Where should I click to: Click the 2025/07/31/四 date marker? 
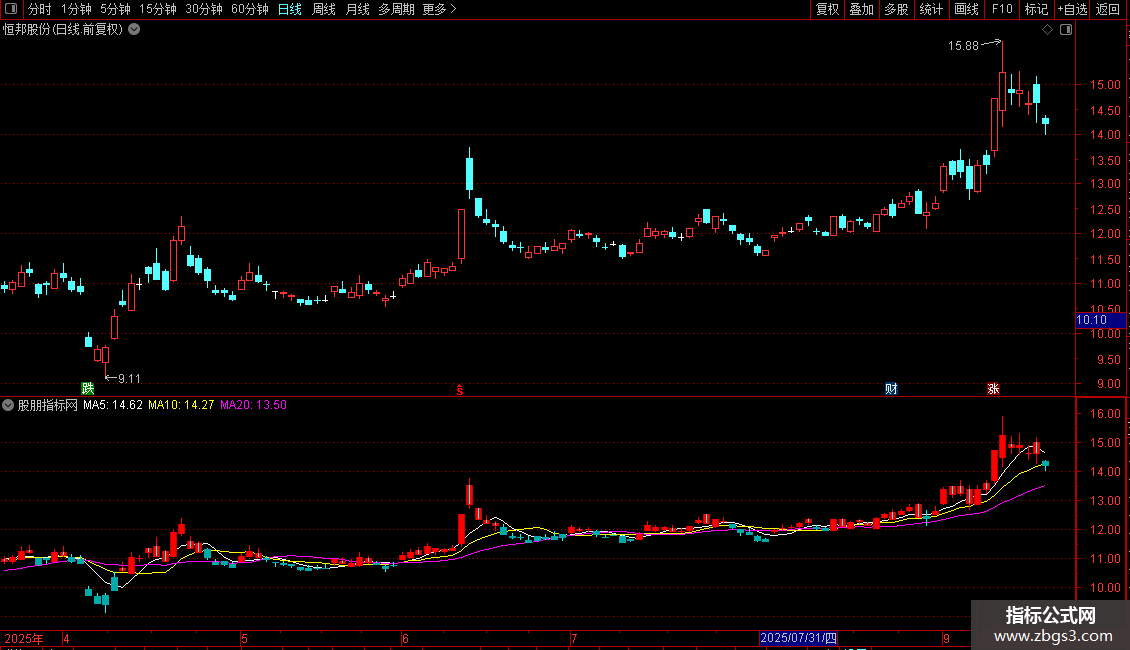pyautogui.click(x=798, y=638)
